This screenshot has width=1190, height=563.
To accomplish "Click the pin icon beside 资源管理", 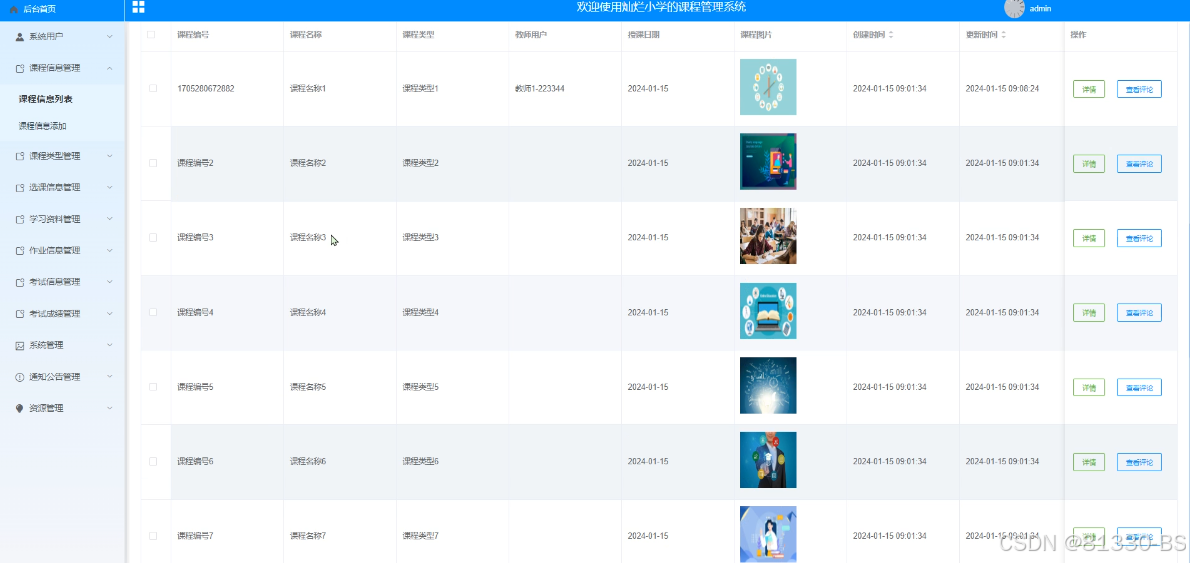I will [x=20, y=408].
